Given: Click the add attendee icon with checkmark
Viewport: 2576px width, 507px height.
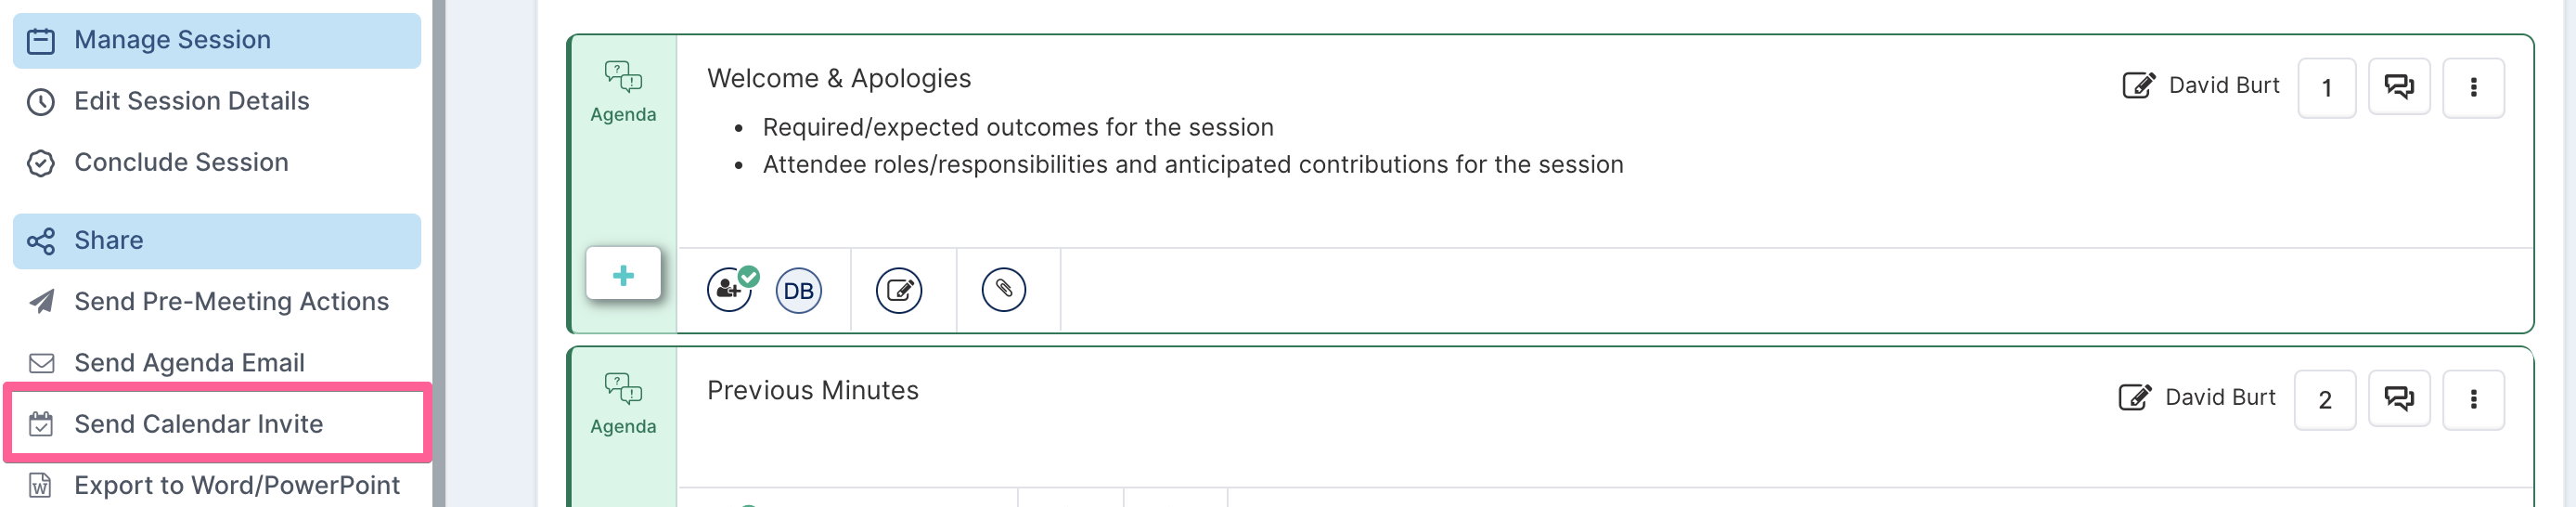Looking at the screenshot, I should click(731, 290).
